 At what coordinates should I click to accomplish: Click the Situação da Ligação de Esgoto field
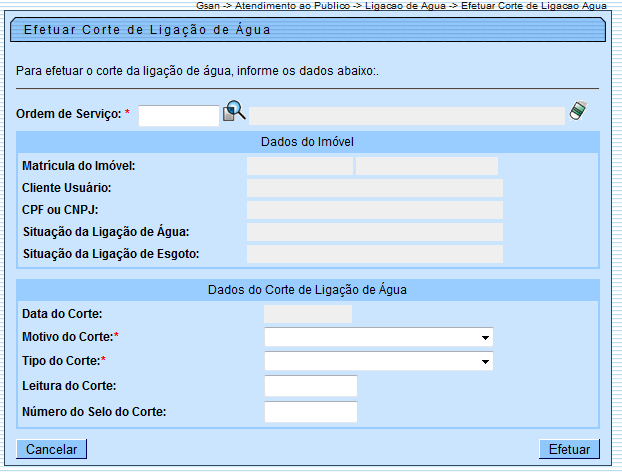click(375, 254)
